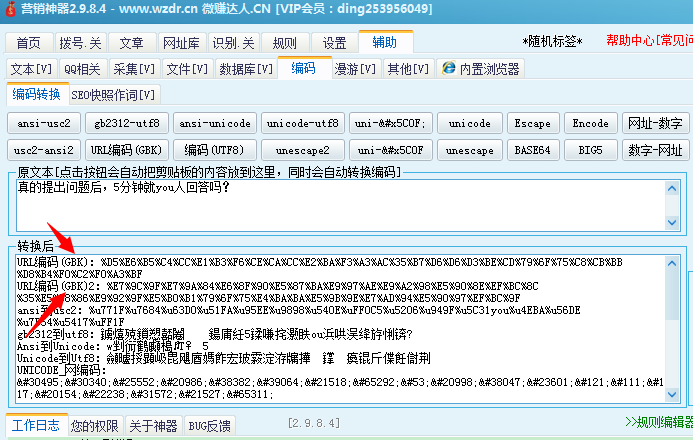The width and height of the screenshot is (693, 440).
Task: Click the *随机标签* label
Action: (552, 42)
